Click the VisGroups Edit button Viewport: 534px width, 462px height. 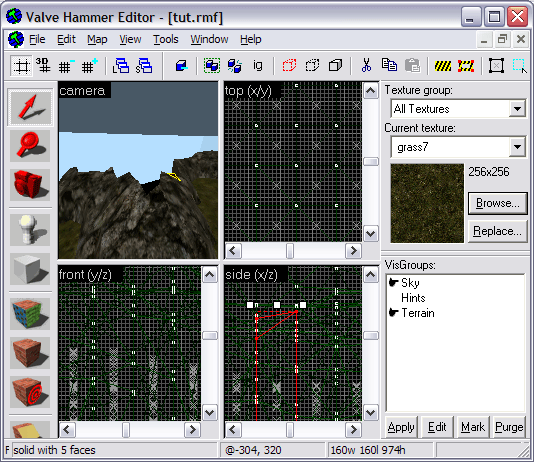(437, 427)
